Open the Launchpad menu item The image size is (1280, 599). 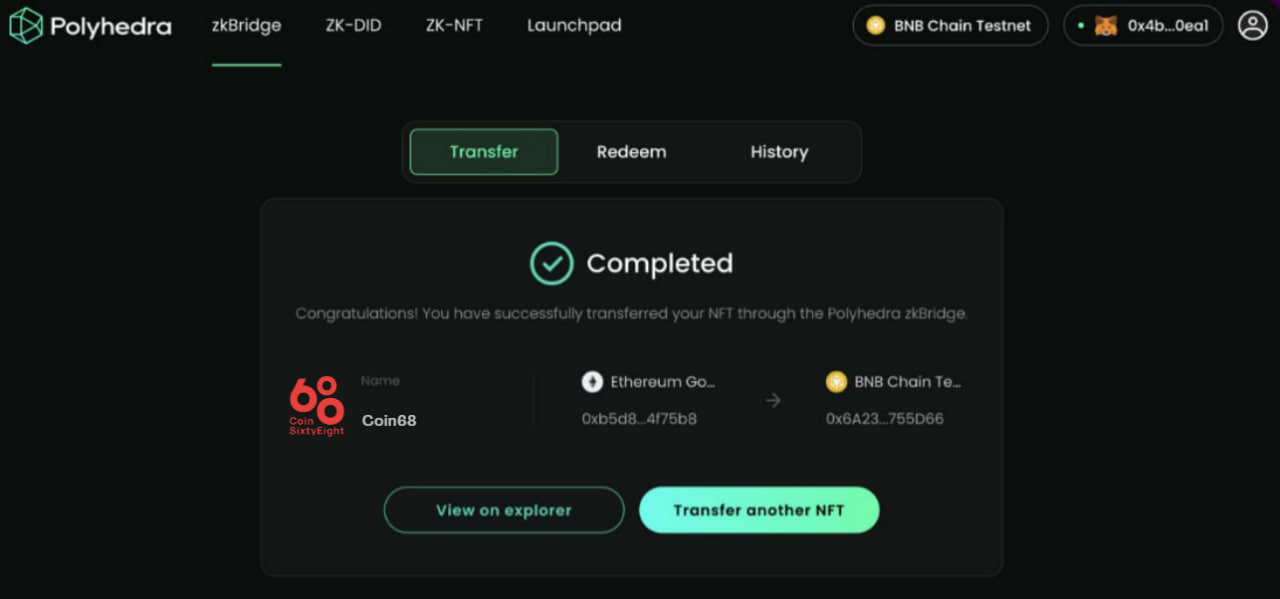(x=574, y=26)
